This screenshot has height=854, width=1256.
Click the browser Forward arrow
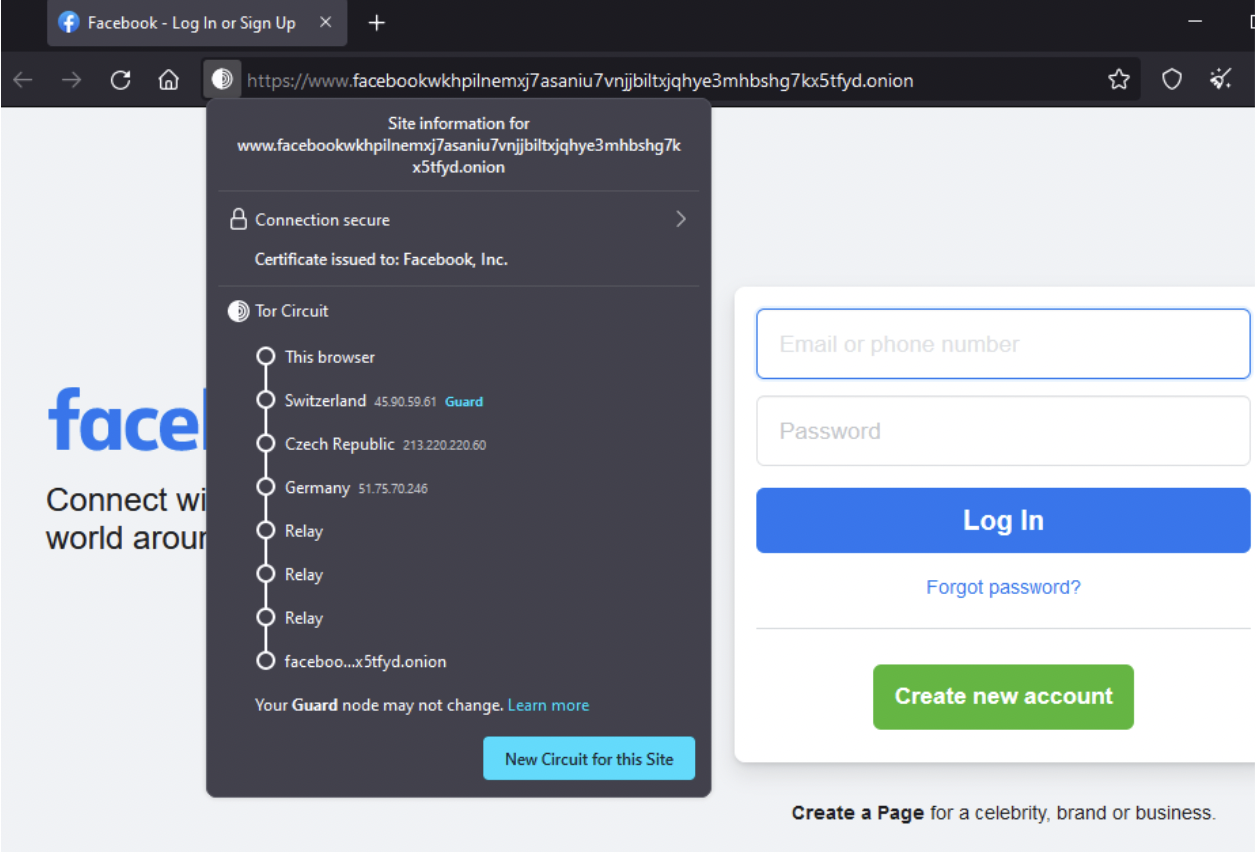[71, 80]
